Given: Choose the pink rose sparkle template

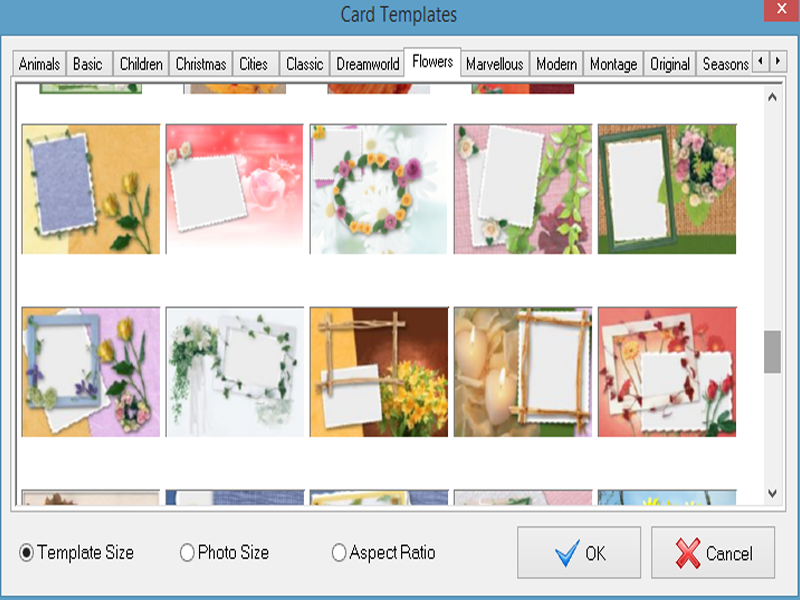Looking at the screenshot, I should point(235,189).
